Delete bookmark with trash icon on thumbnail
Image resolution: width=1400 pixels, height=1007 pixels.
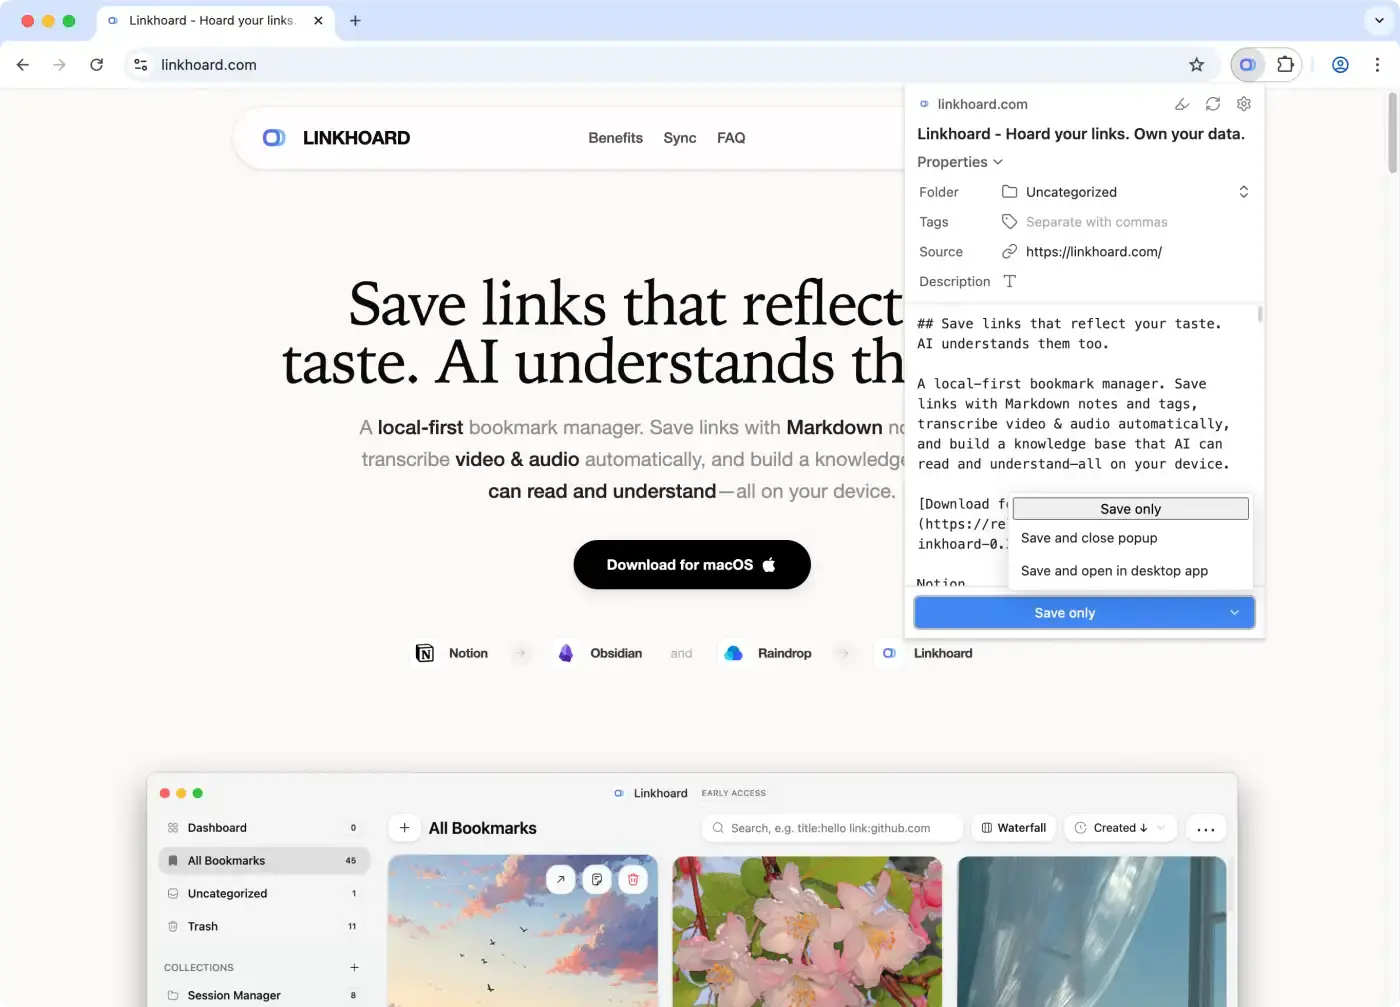click(633, 879)
